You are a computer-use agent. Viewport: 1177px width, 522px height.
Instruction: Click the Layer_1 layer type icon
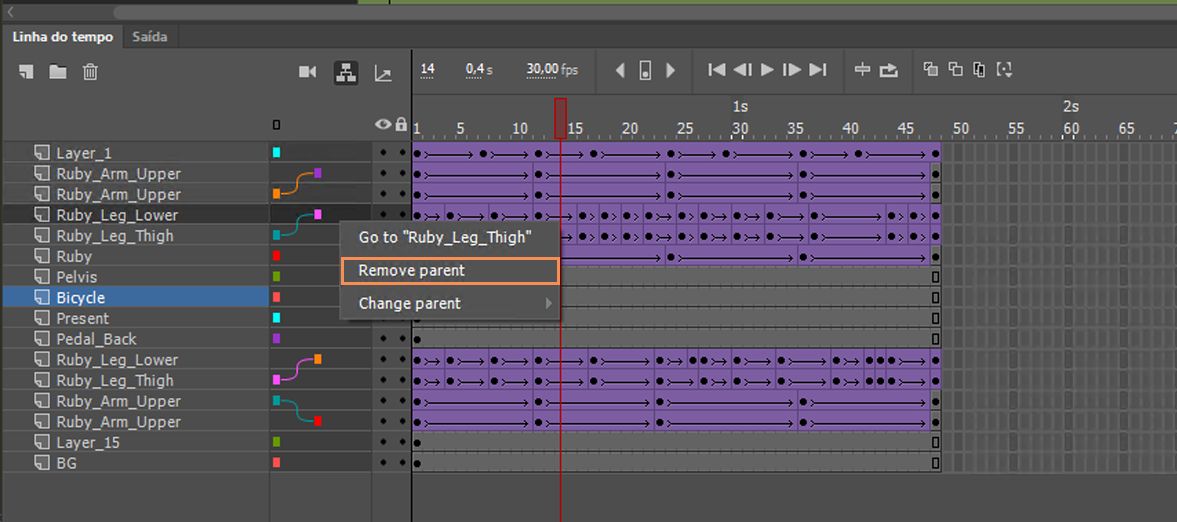click(x=42, y=153)
